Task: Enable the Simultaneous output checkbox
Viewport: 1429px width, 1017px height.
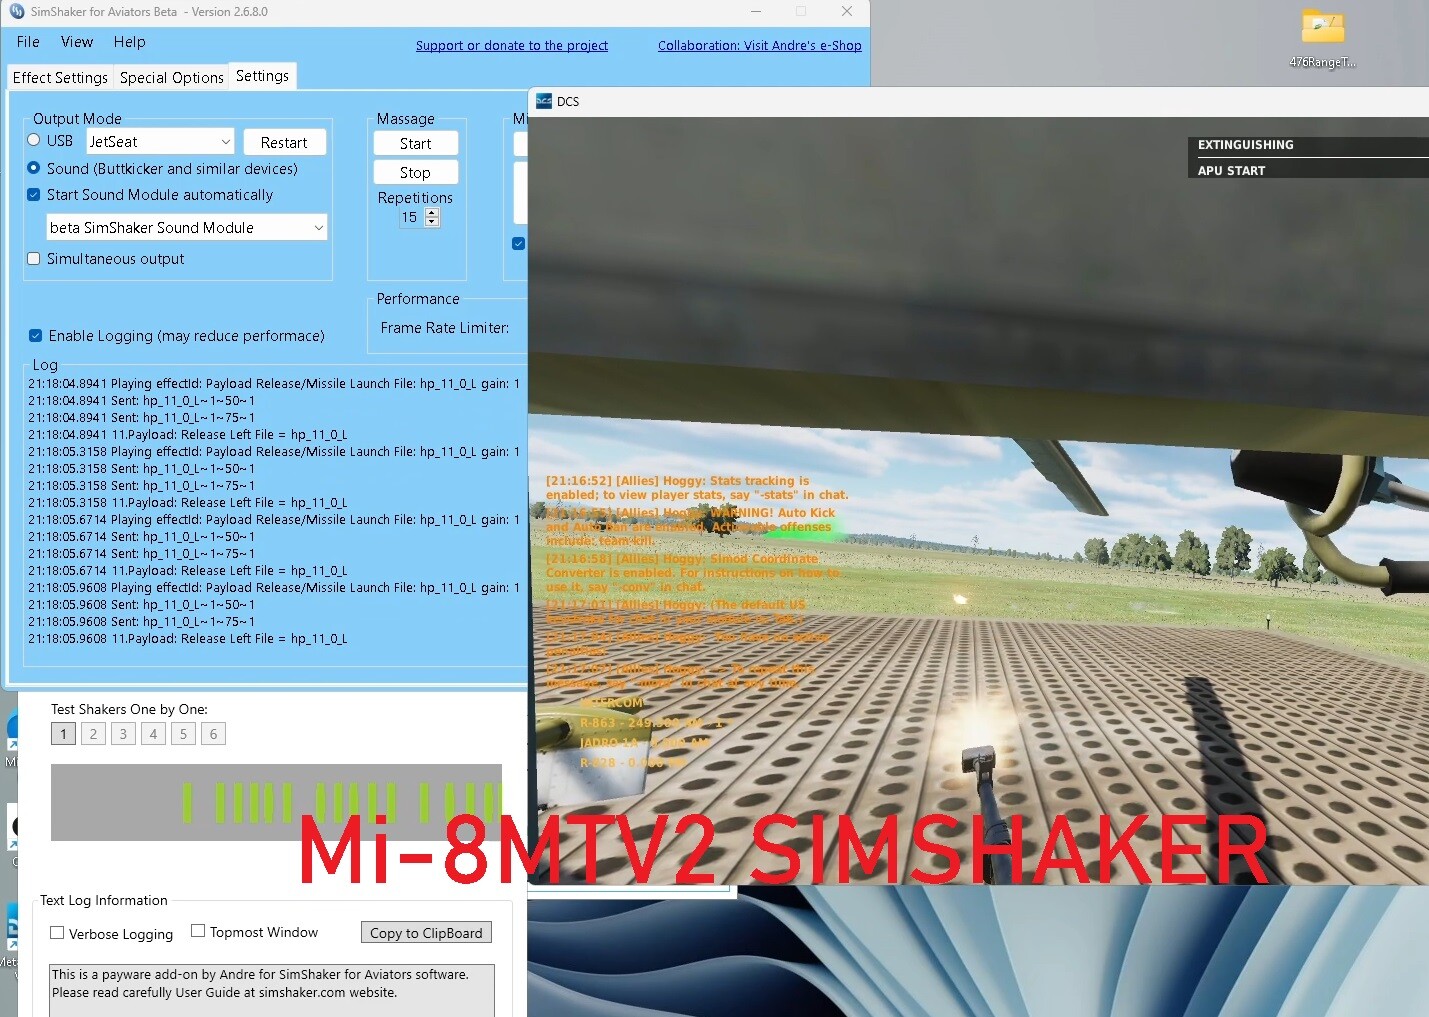Action: click(x=34, y=258)
